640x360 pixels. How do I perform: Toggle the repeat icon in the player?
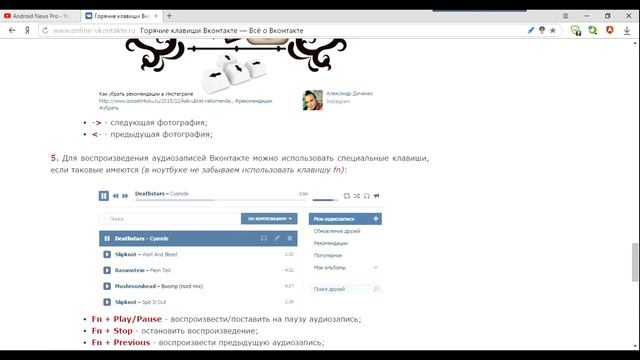(347, 196)
